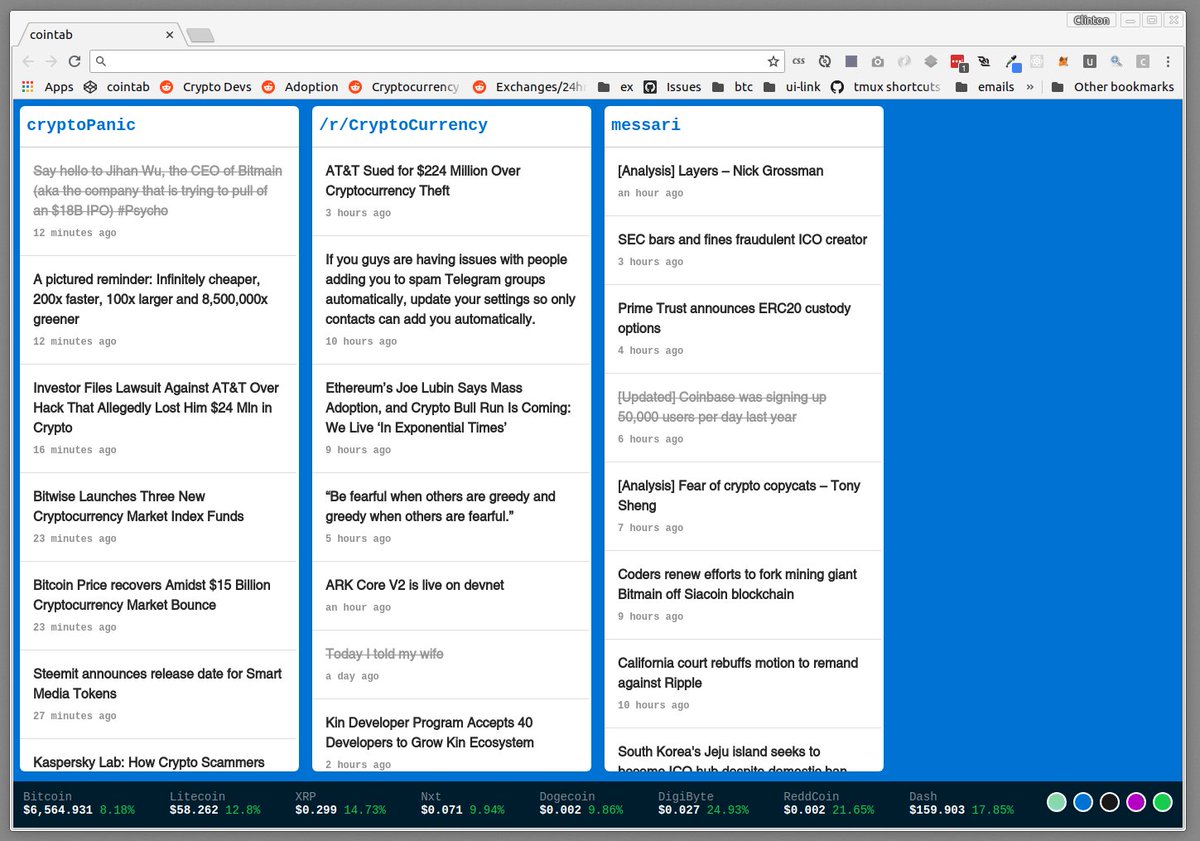Click the Litecoin $58.262 ticker entry
This screenshot has width=1200, height=841.
214,803
